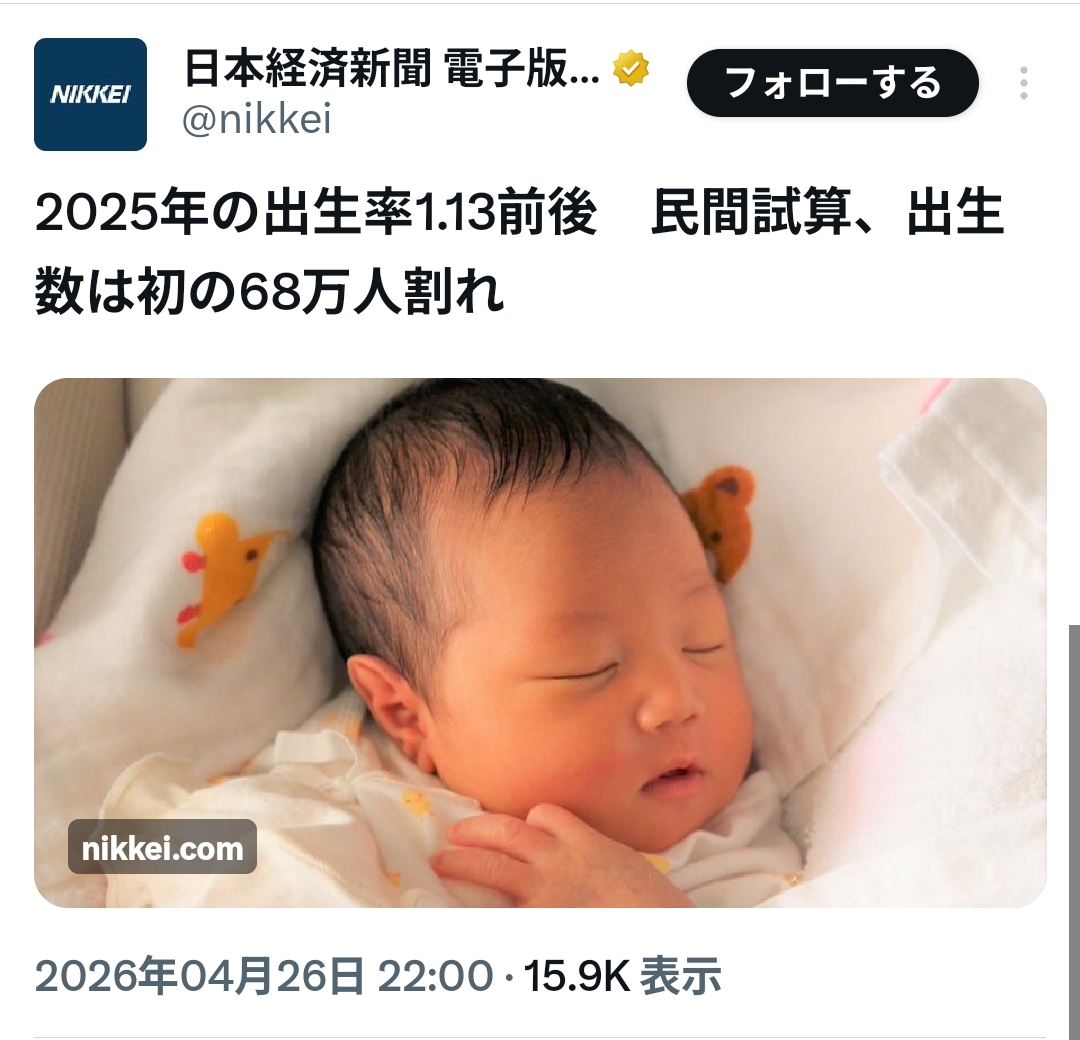Open the 2026年04月26日 date stamp

click(x=199, y=976)
